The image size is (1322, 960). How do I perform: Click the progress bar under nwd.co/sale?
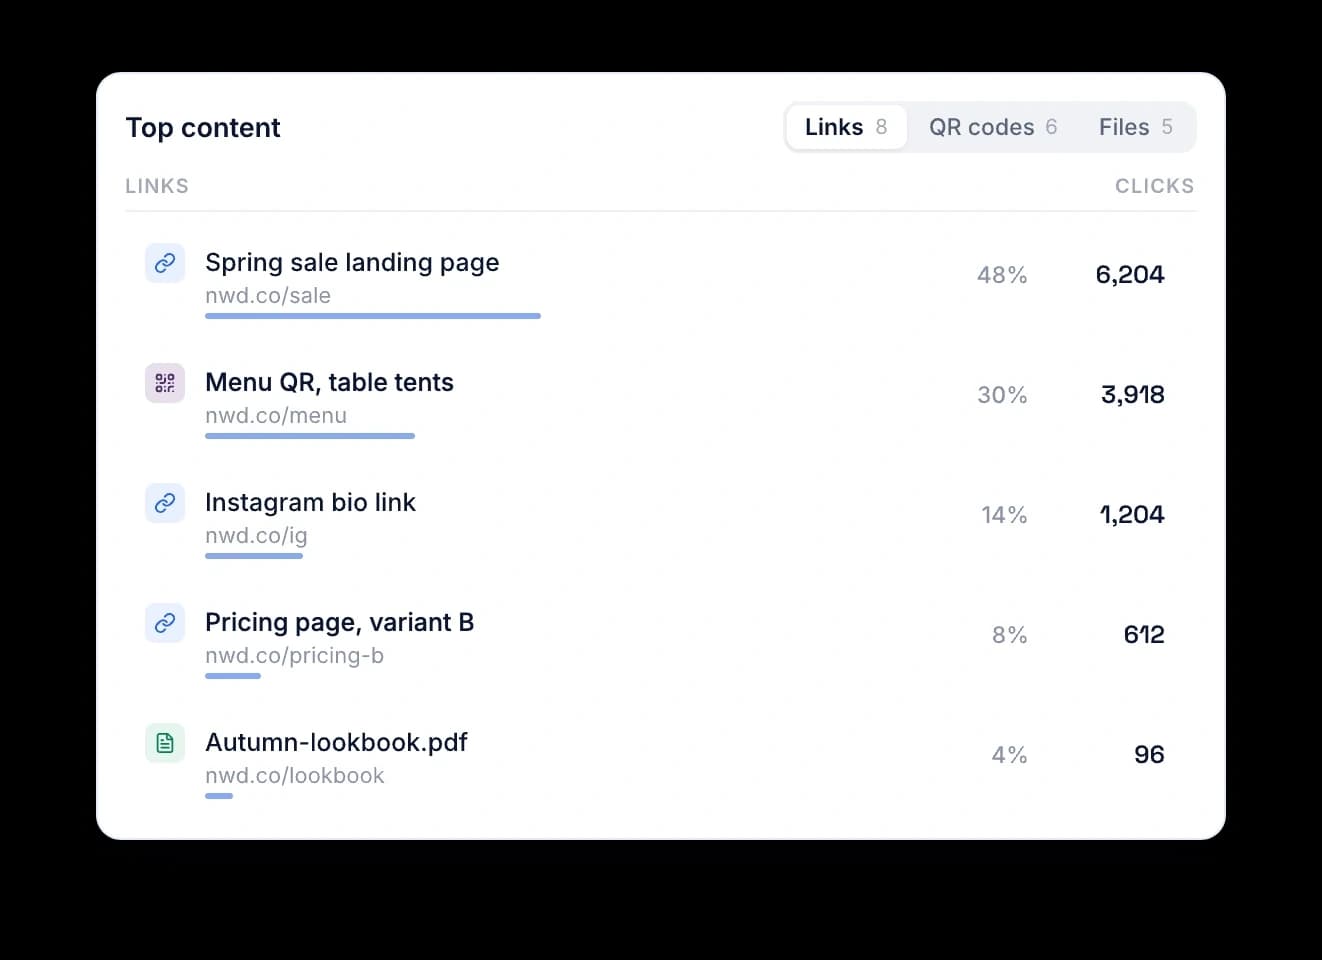pos(373,316)
